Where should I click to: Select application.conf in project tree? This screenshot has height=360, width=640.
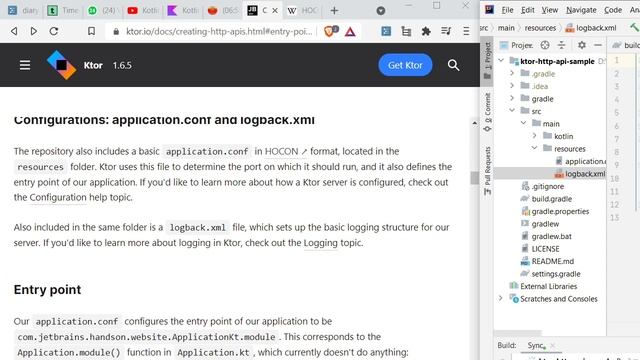[x=581, y=161]
